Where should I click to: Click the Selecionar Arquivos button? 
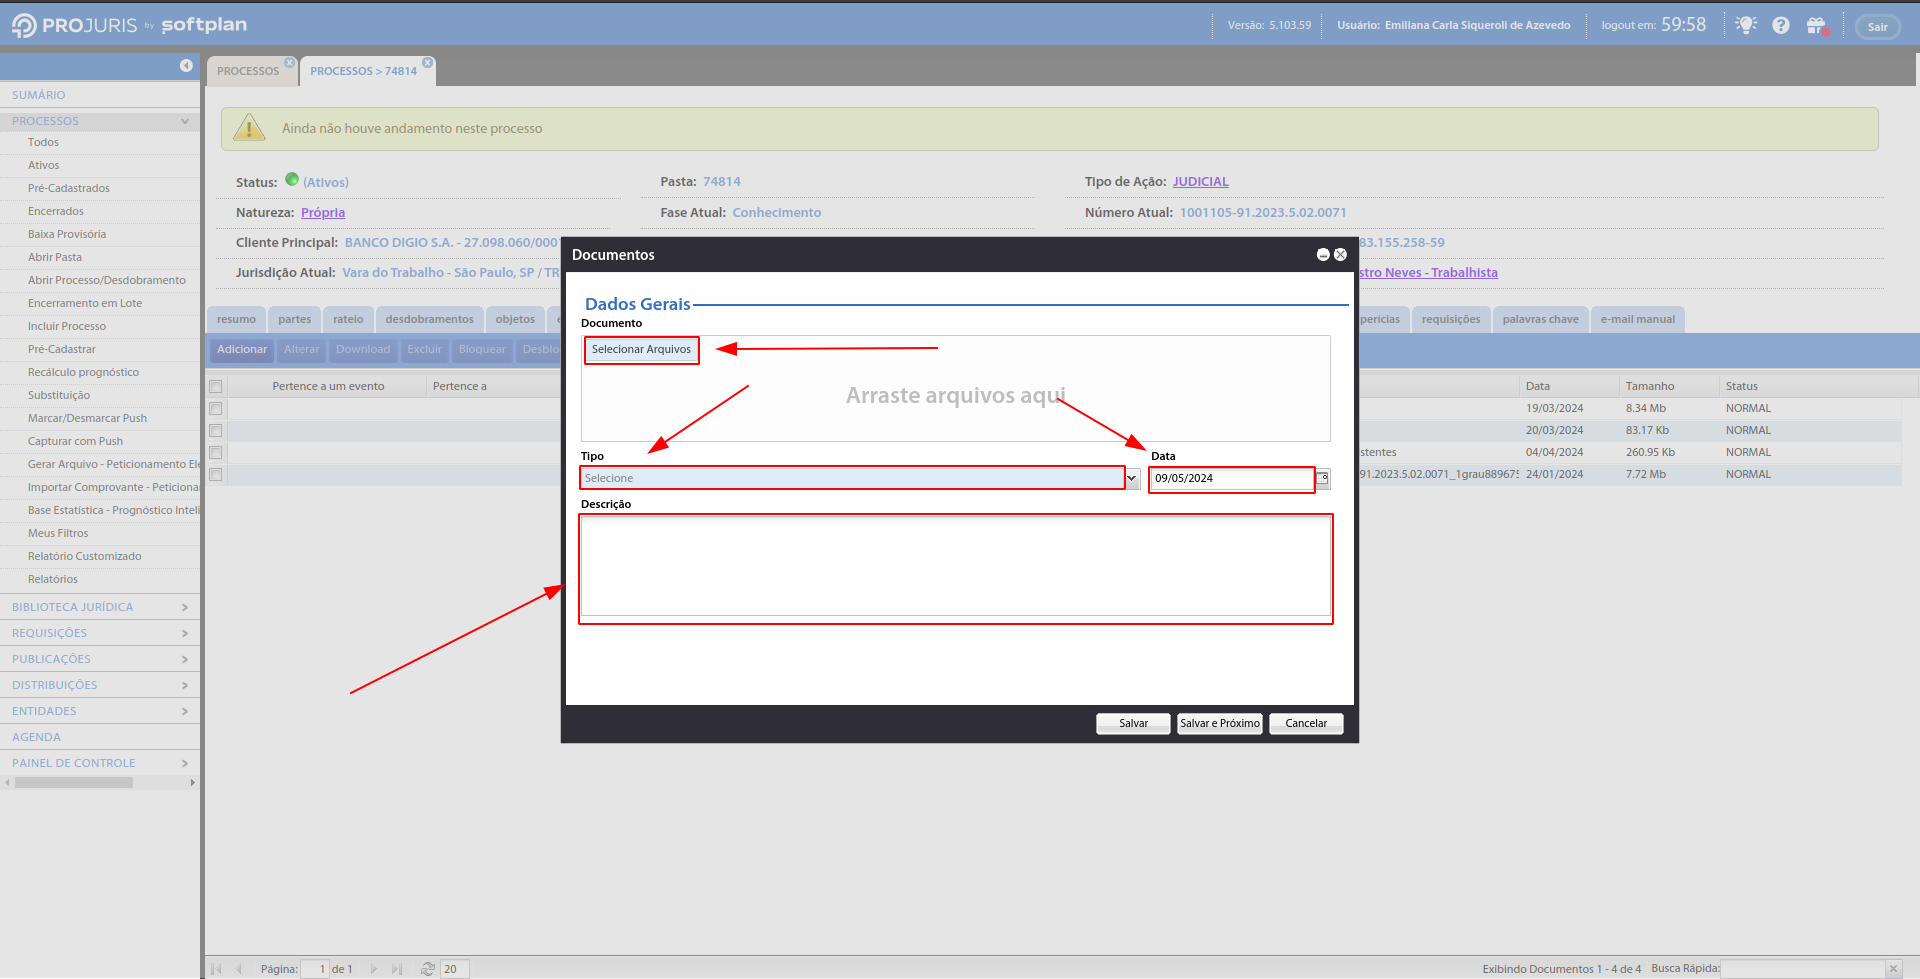pyautogui.click(x=641, y=350)
